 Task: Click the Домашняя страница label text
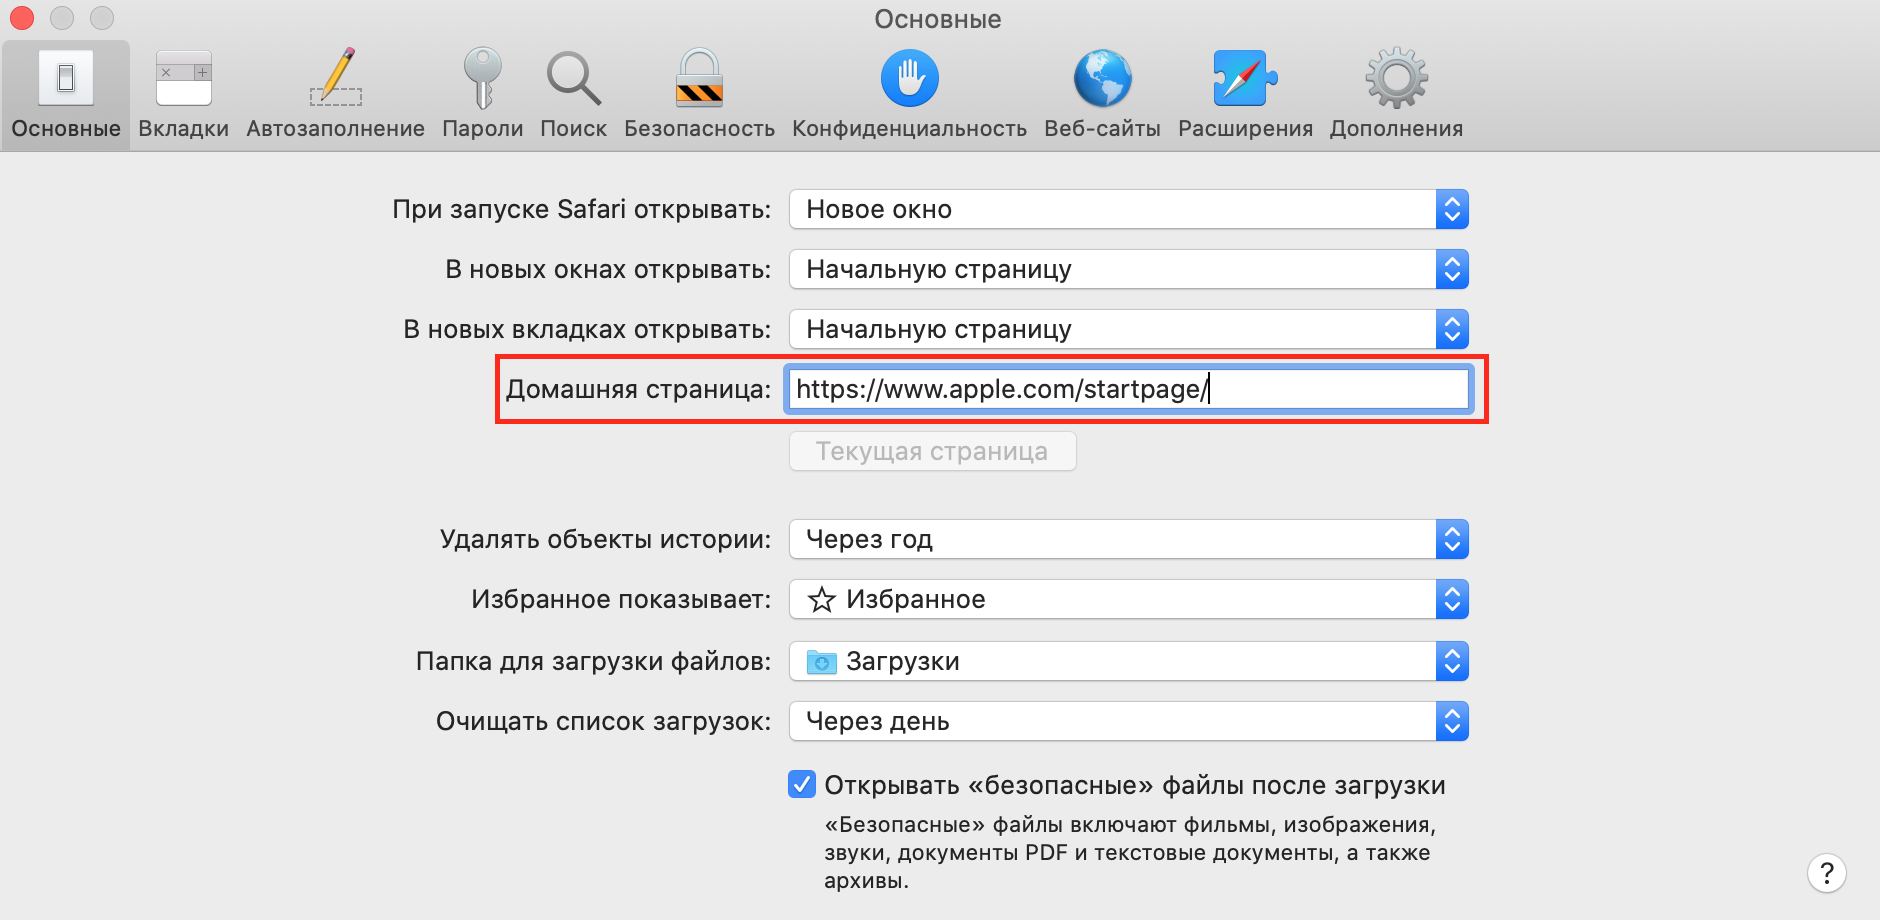click(x=638, y=389)
